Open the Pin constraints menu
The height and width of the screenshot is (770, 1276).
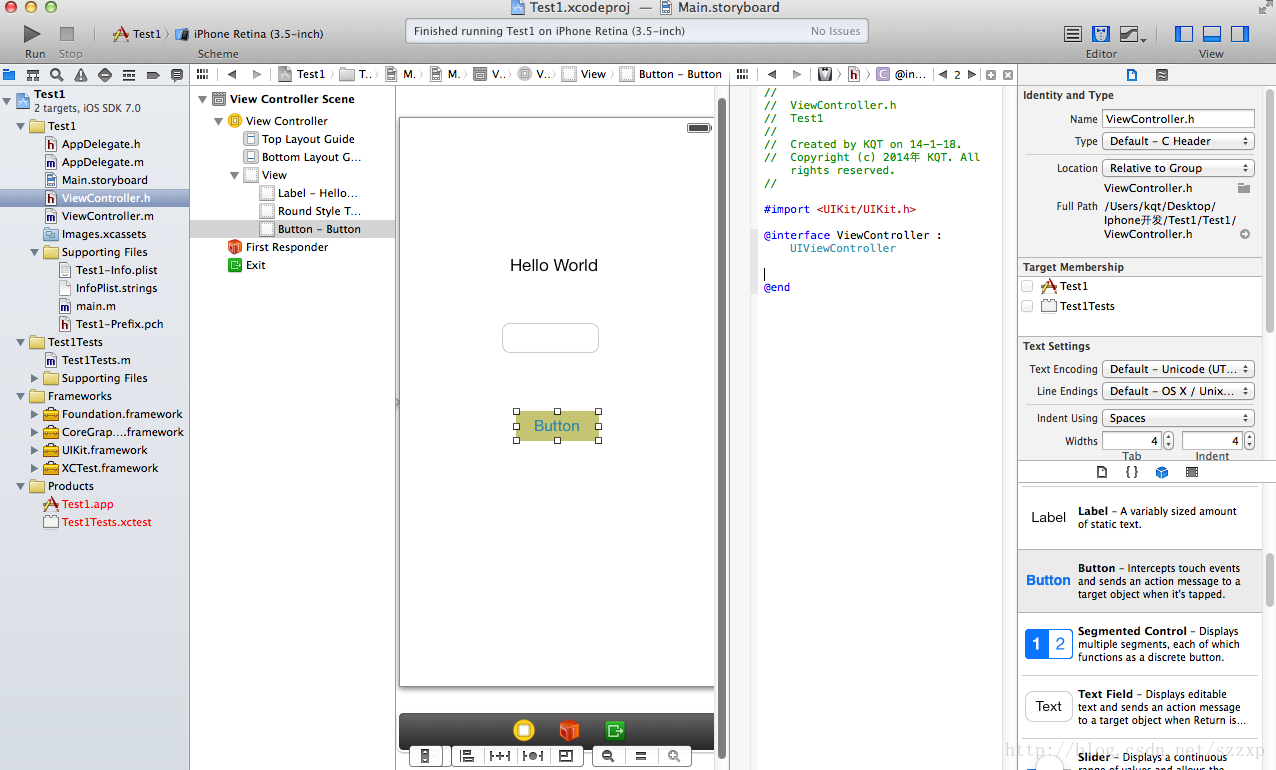coord(499,756)
